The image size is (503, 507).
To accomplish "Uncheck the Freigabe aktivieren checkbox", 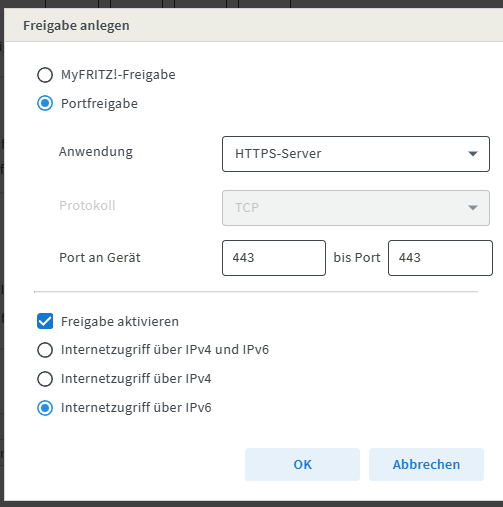I will pyautogui.click(x=45, y=321).
